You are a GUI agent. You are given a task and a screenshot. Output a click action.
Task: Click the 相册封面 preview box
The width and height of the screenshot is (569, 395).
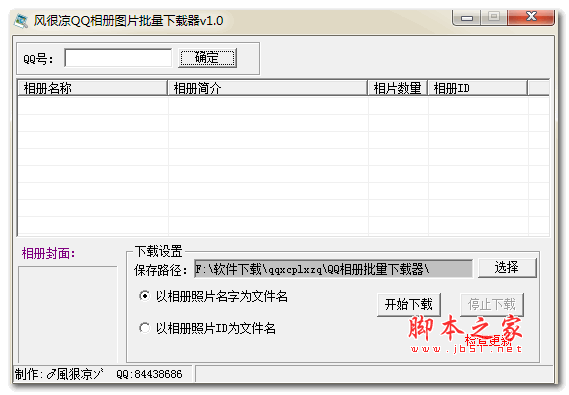point(68,314)
